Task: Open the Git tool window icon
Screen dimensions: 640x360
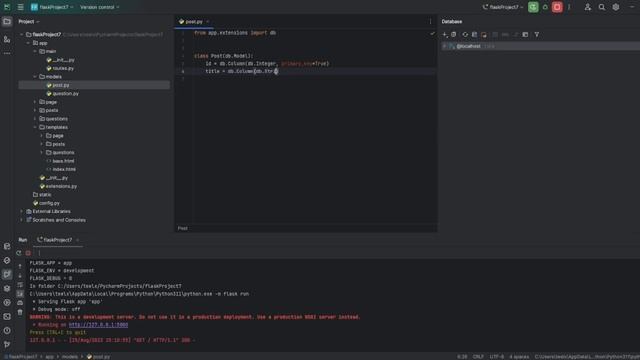Action: click(7, 345)
